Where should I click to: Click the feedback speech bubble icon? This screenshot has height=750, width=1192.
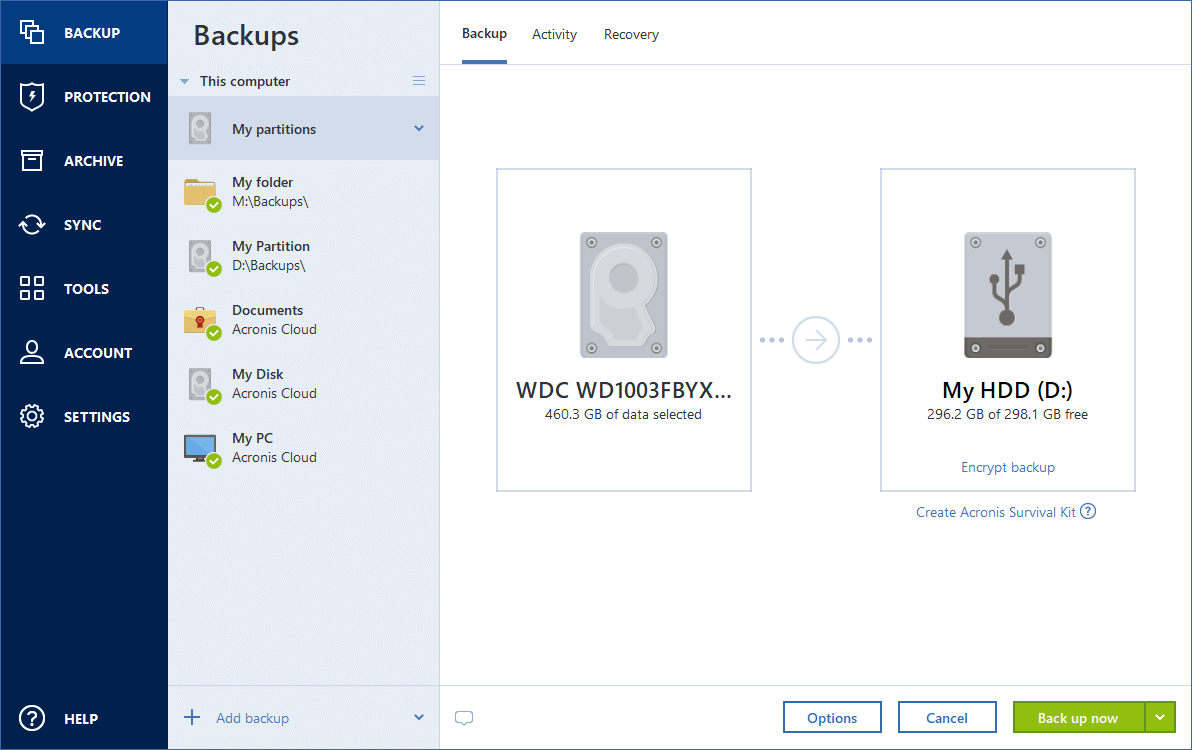pyautogui.click(x=464, y=717)
